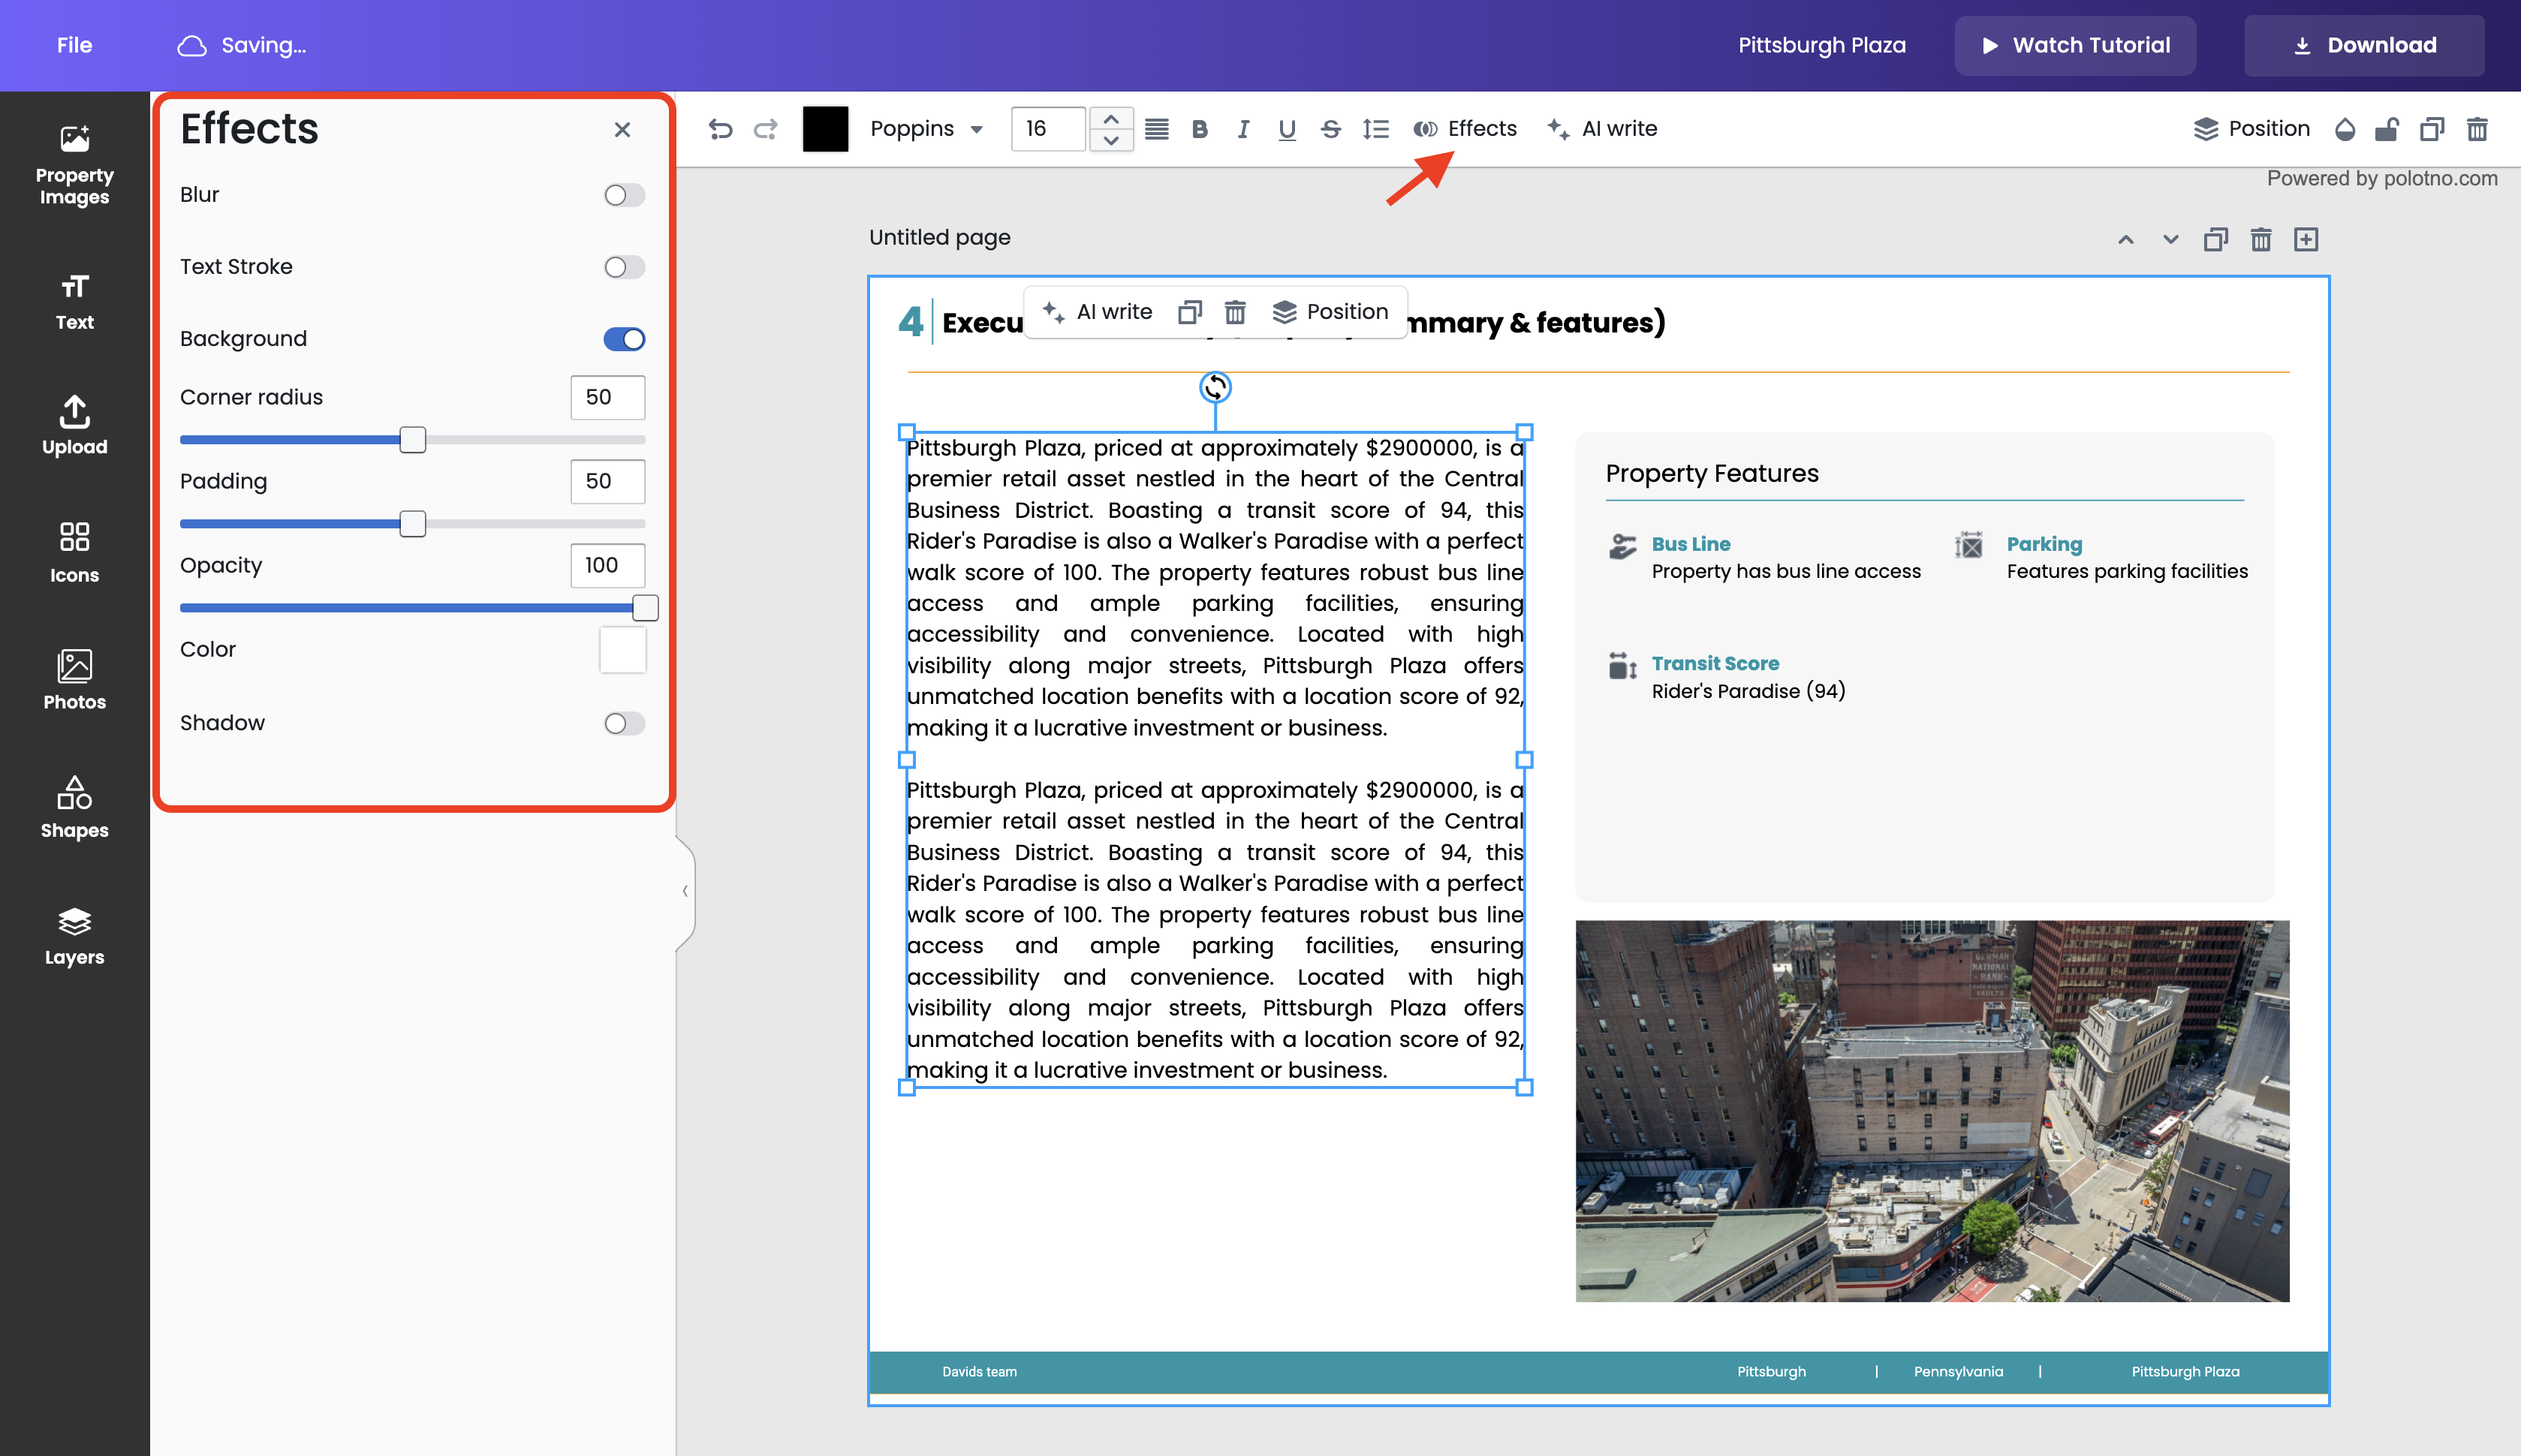Turn on Text Stroke toggle
The height and width of the screenshot is (1456, 2521).
point(624,267)
